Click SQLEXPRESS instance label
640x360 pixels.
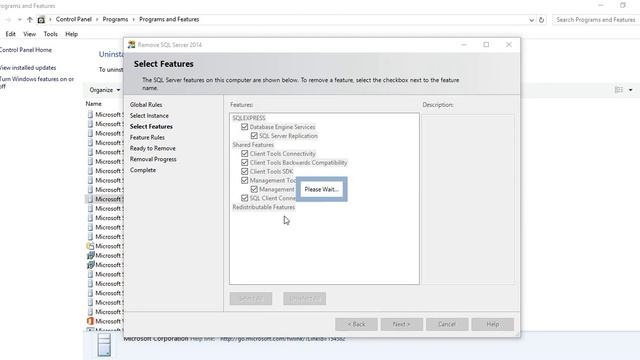pos(249,118)
